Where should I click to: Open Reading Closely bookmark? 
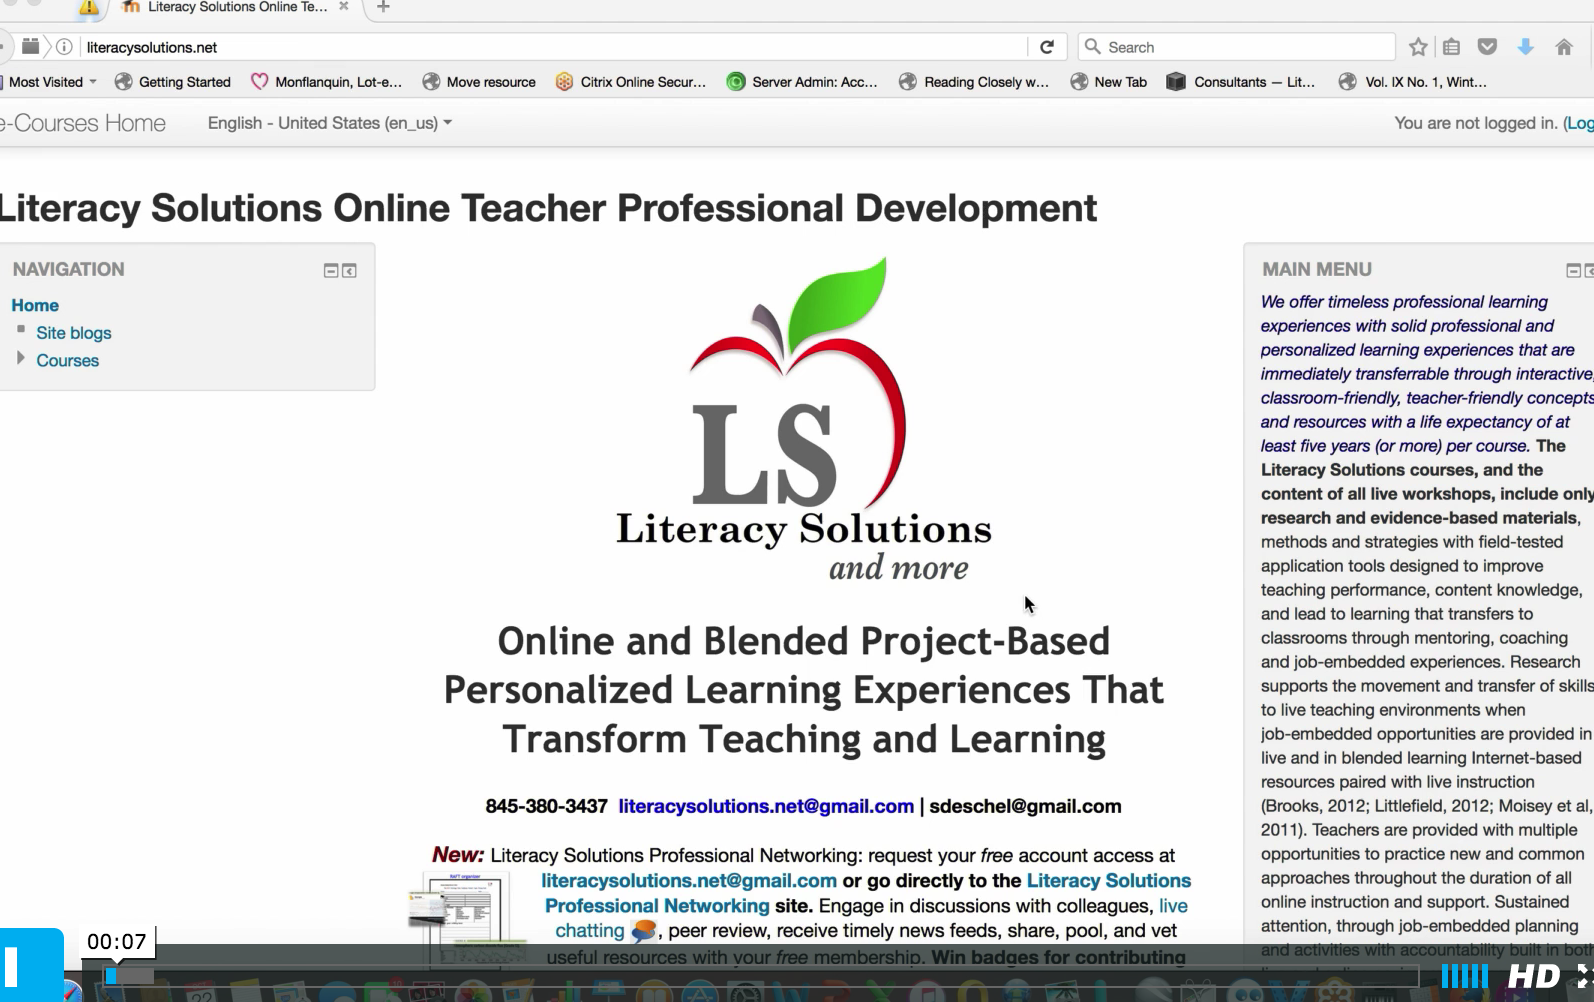pyautogui.click(x=974, y=82)
